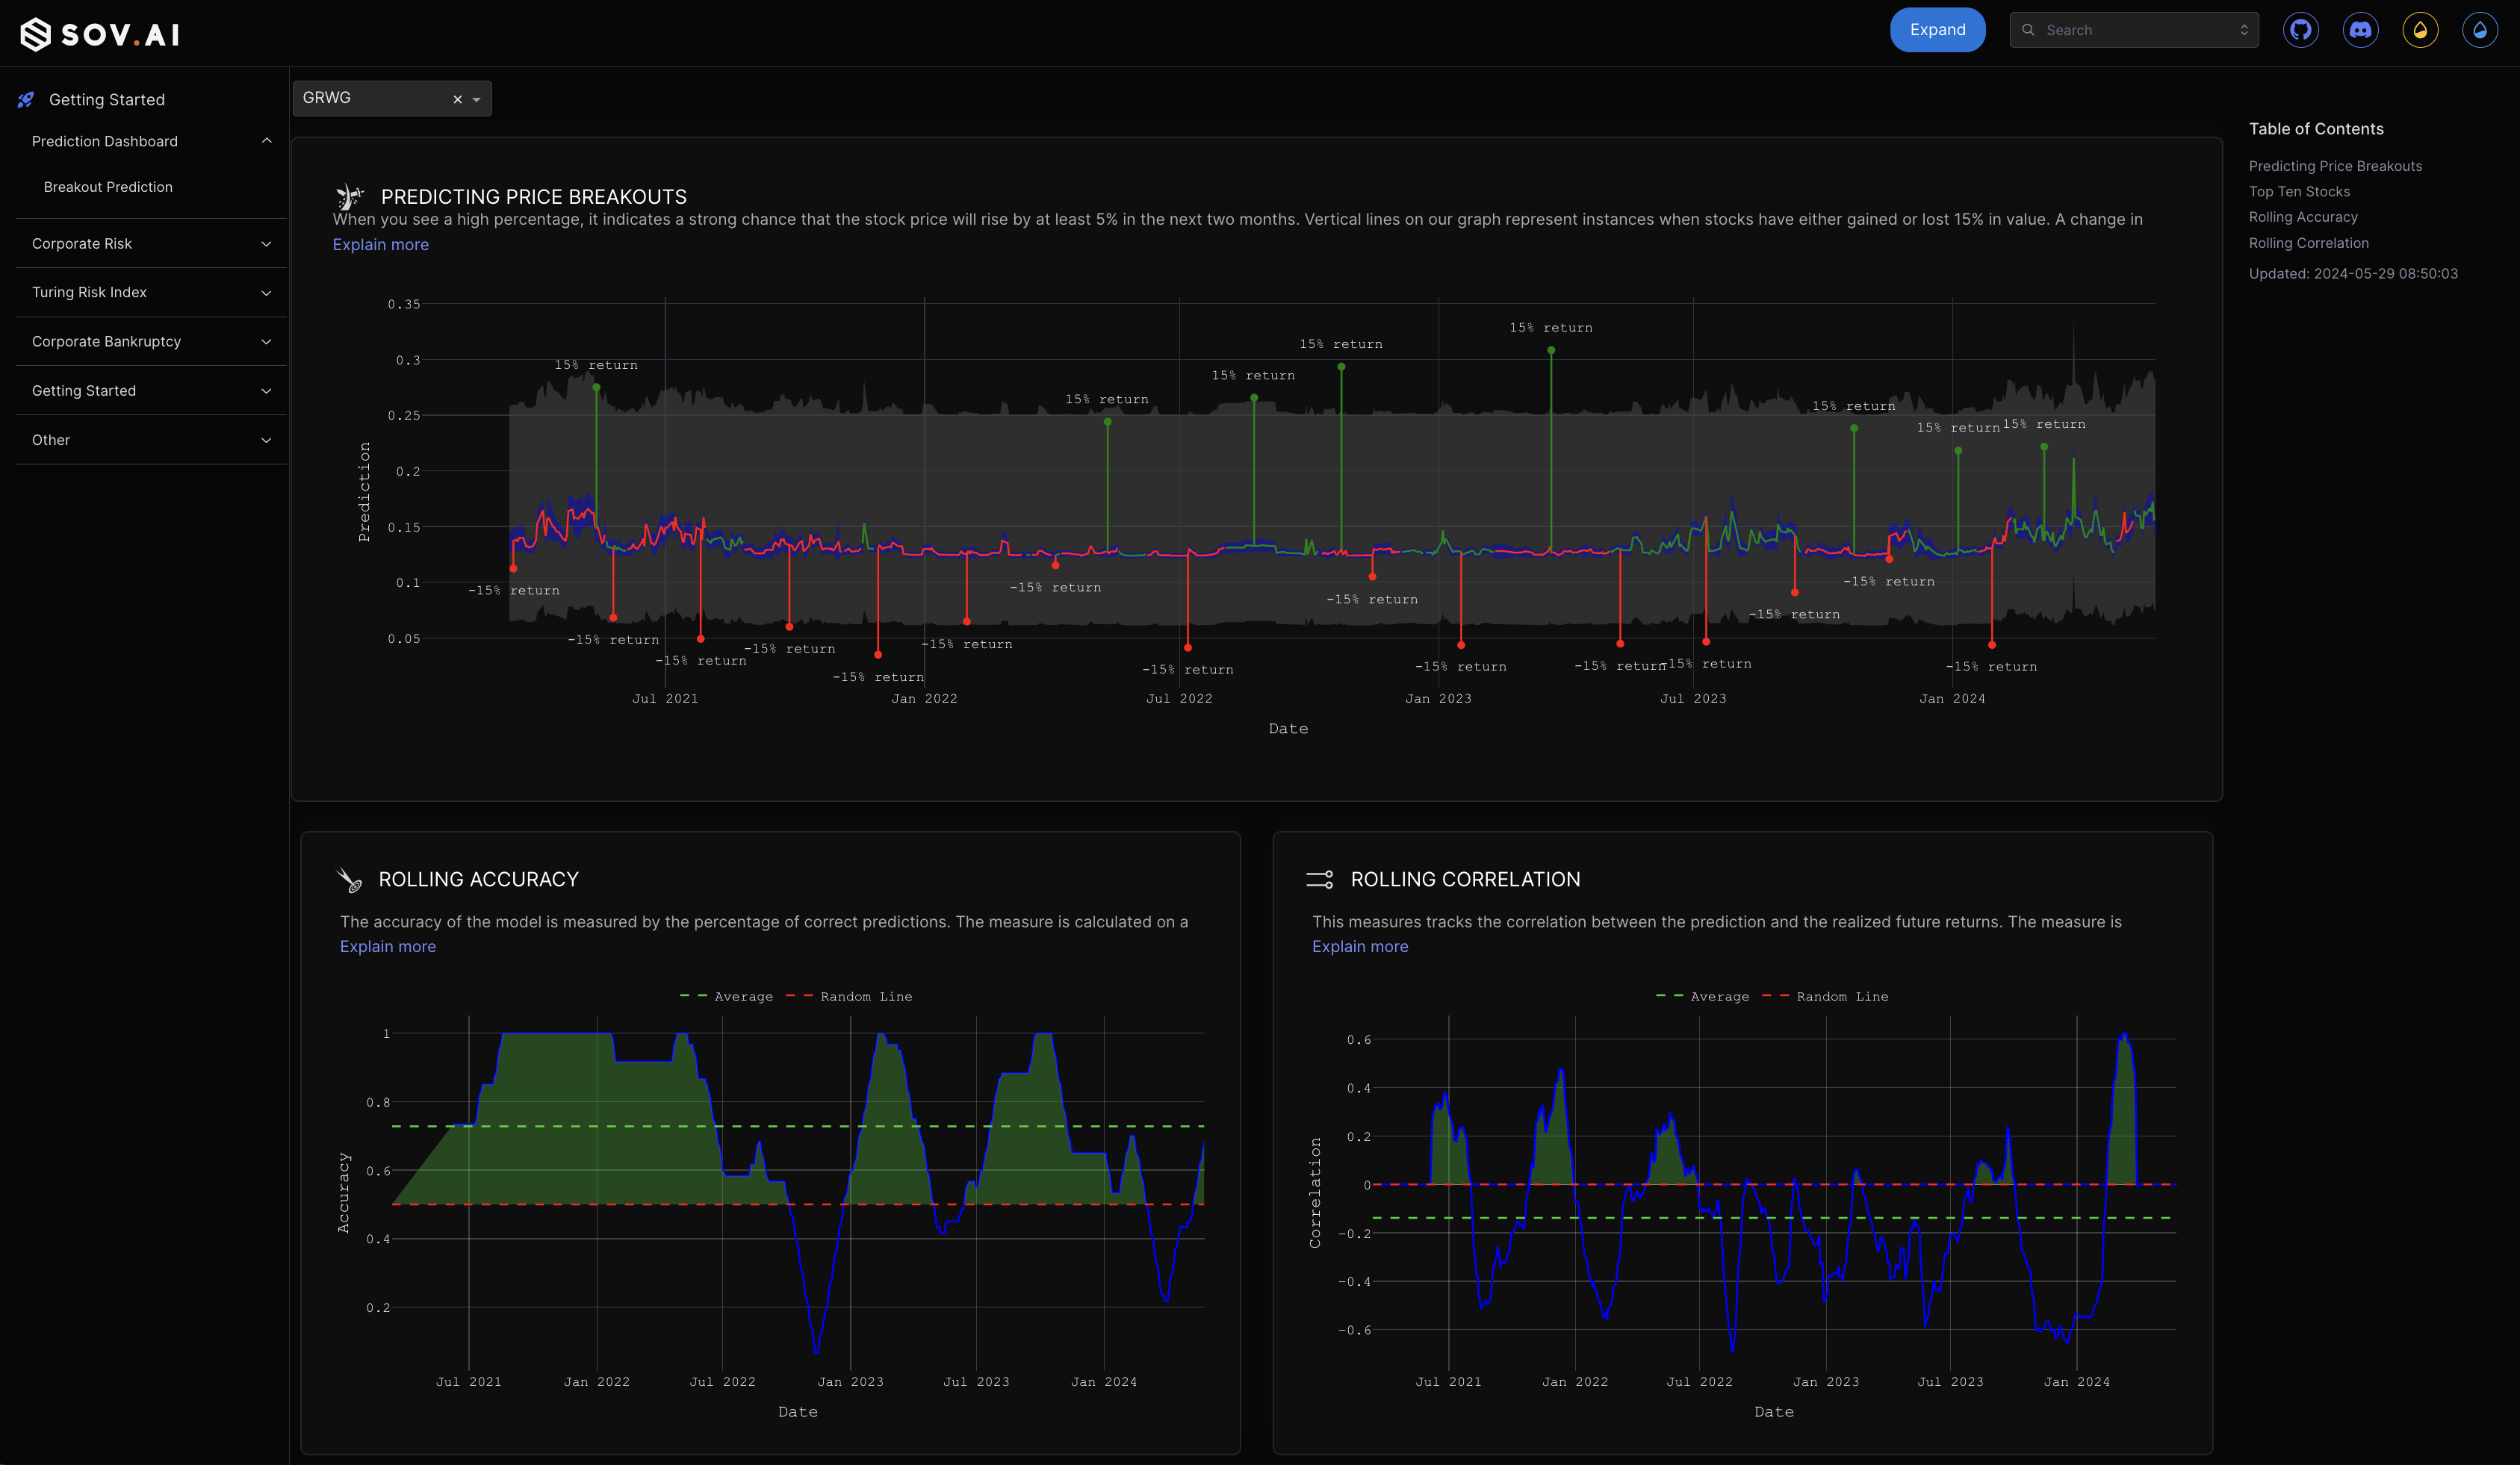The width and height of the screenshot is (2520, 1465).
Task: Focus the Search input field
Action: point(2134,30)
